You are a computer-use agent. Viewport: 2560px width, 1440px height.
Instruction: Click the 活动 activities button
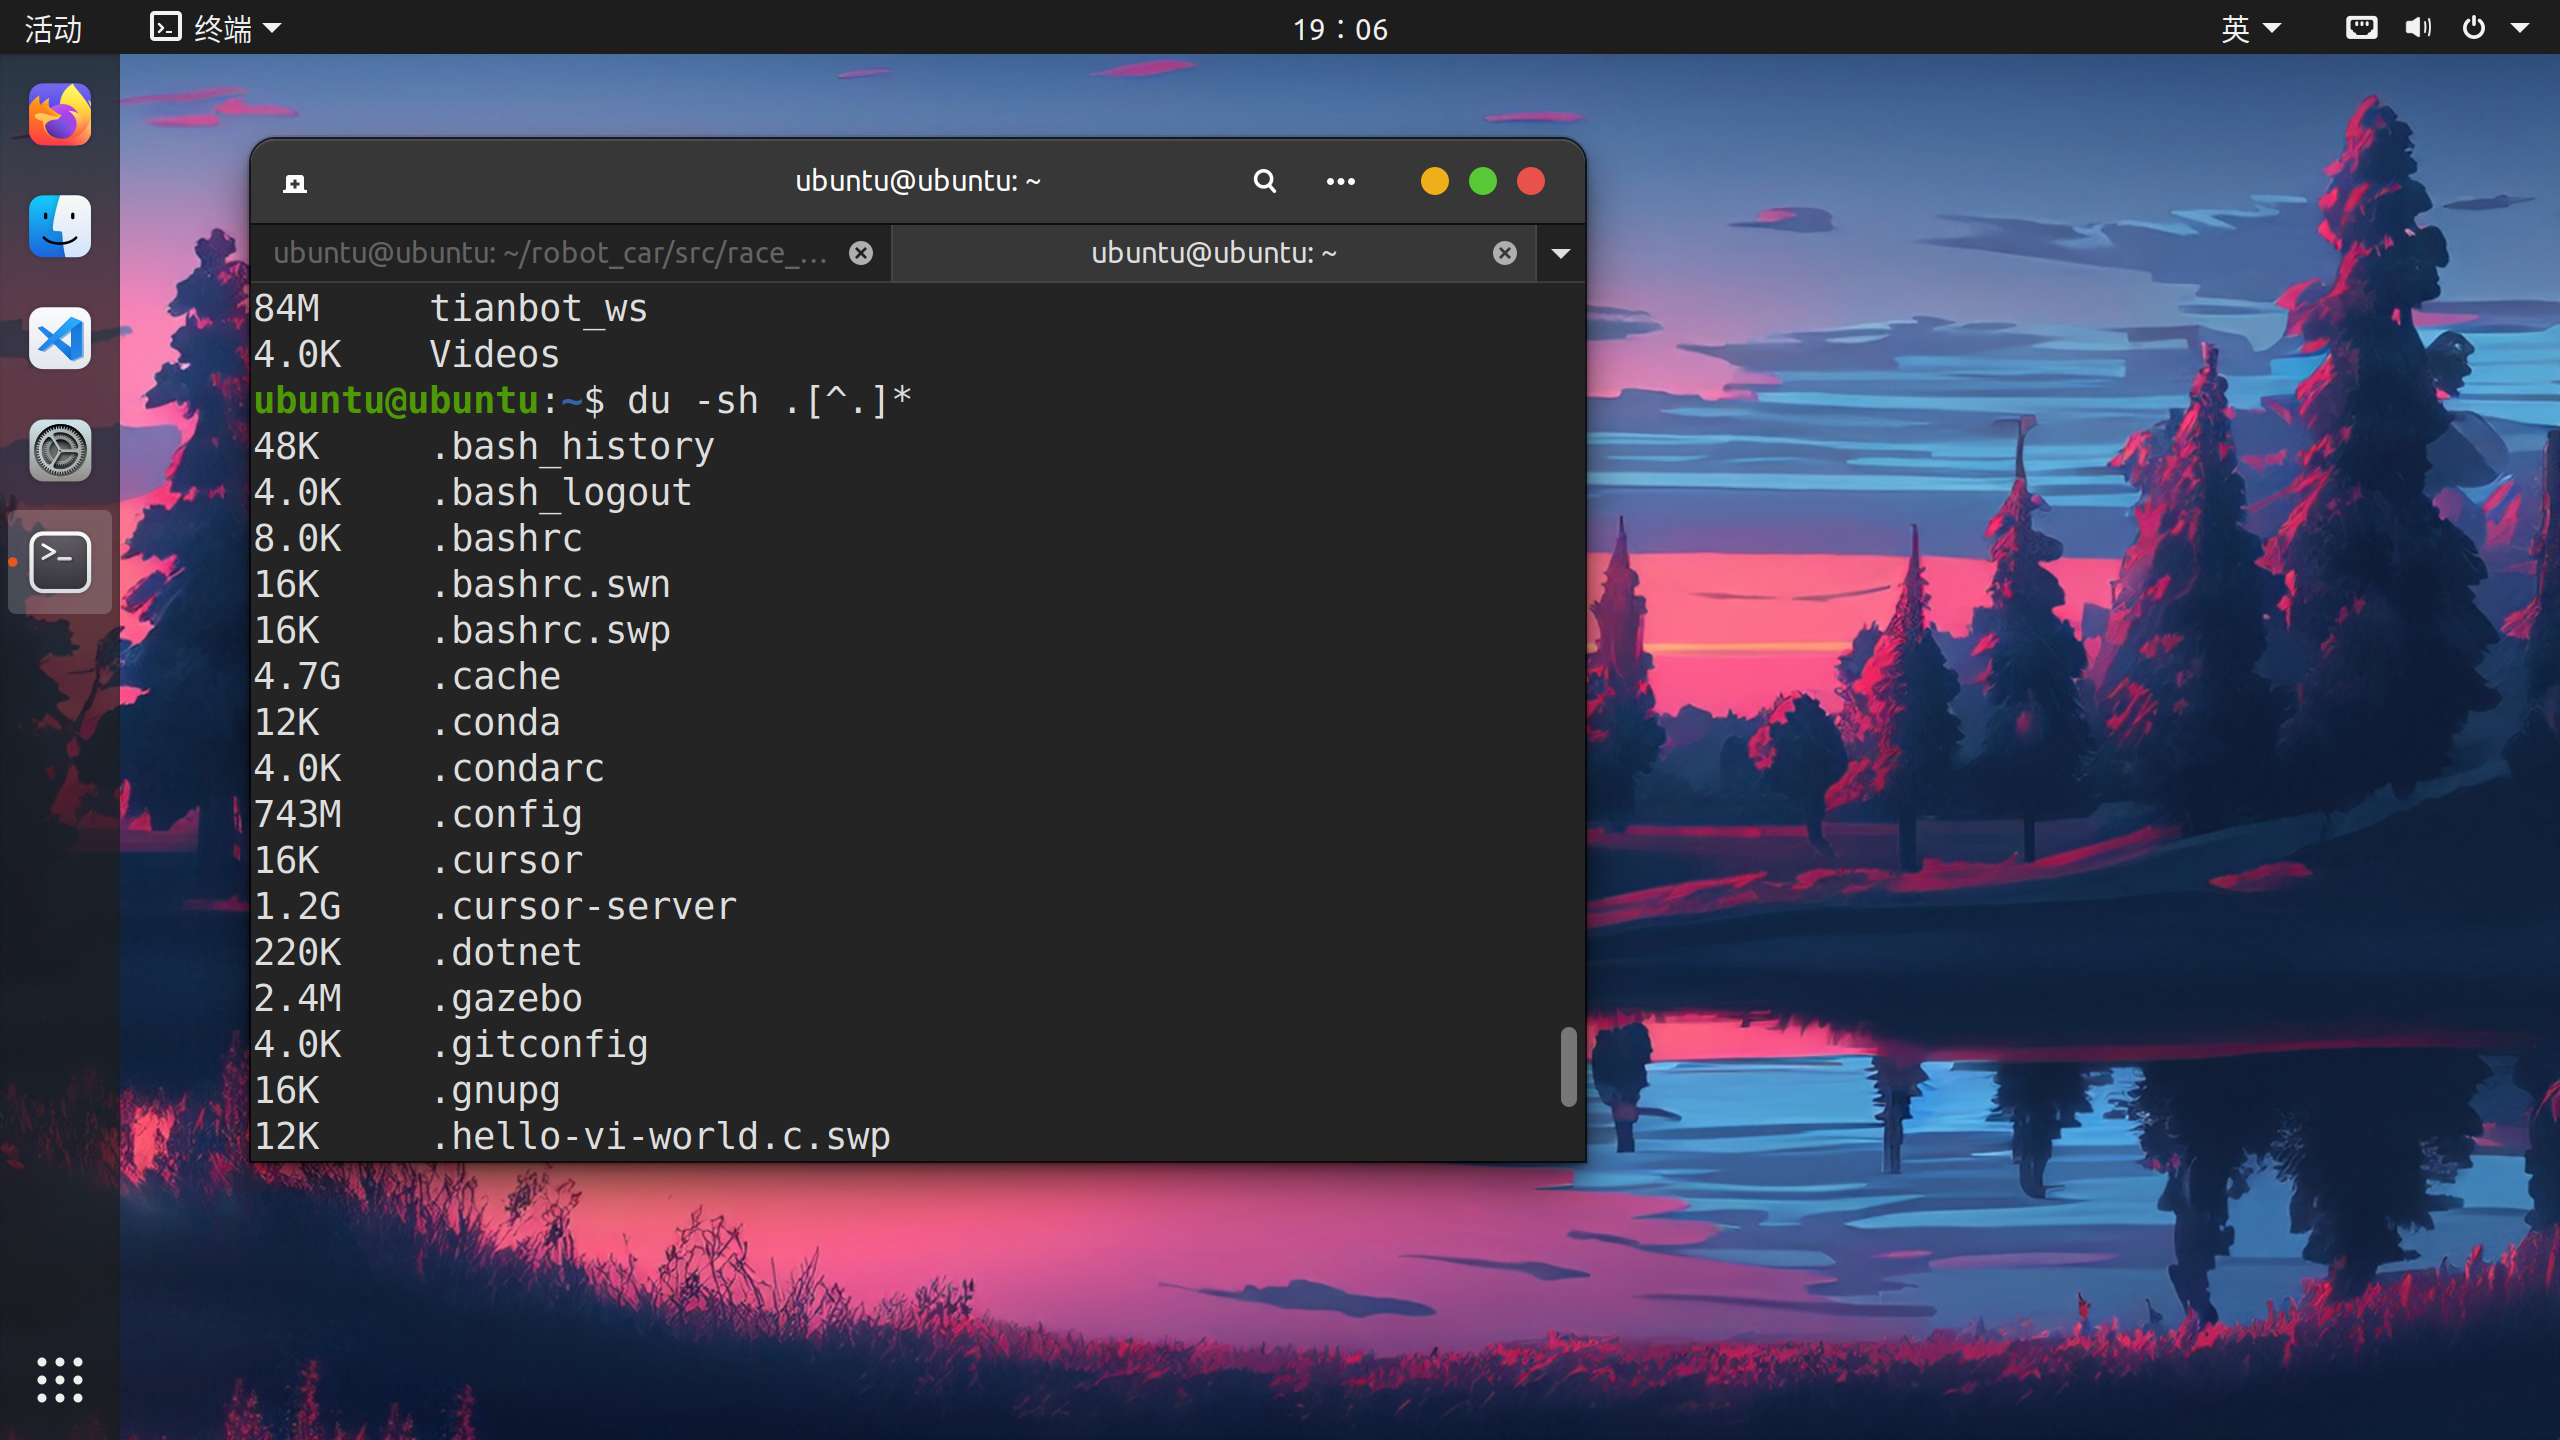(52, 28)
